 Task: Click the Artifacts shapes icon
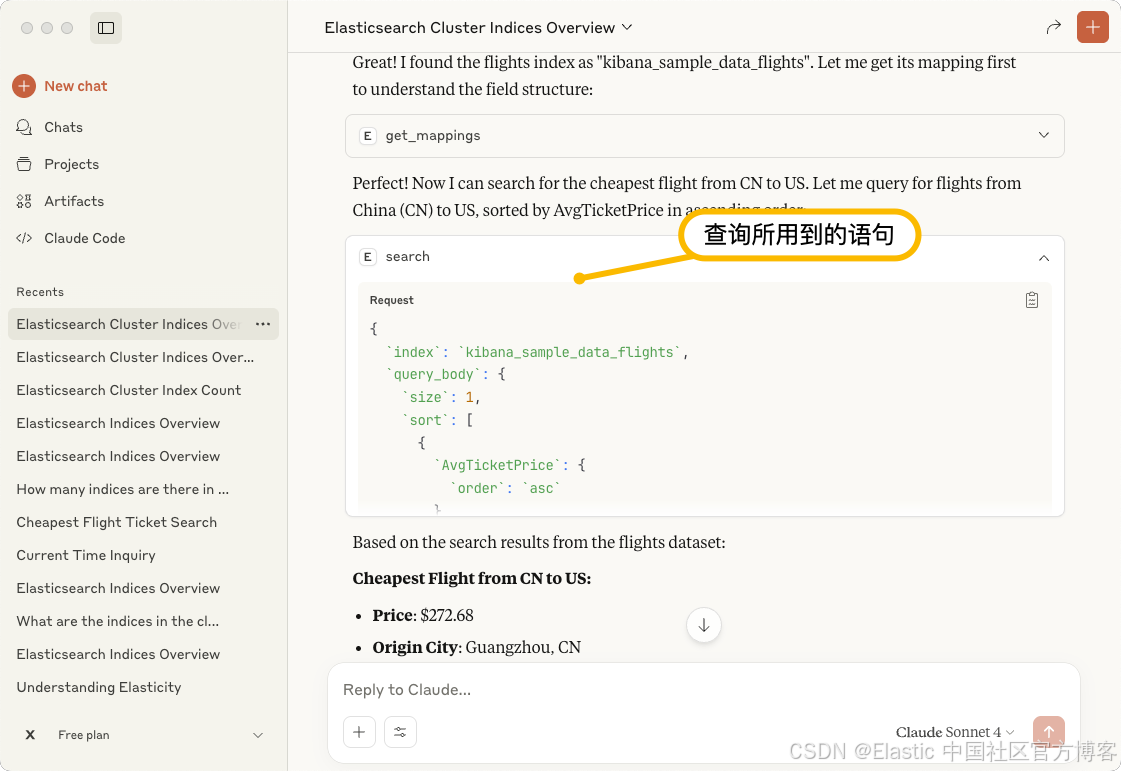[24, 202]
